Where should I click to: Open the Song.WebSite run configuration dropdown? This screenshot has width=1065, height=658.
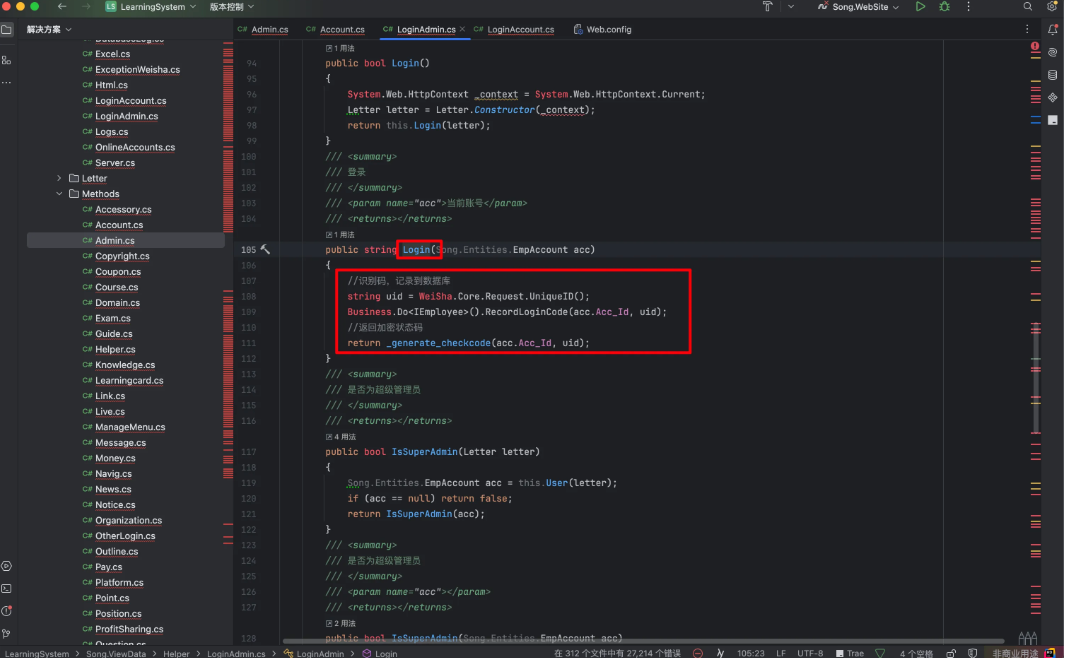(x=858, y=7)
